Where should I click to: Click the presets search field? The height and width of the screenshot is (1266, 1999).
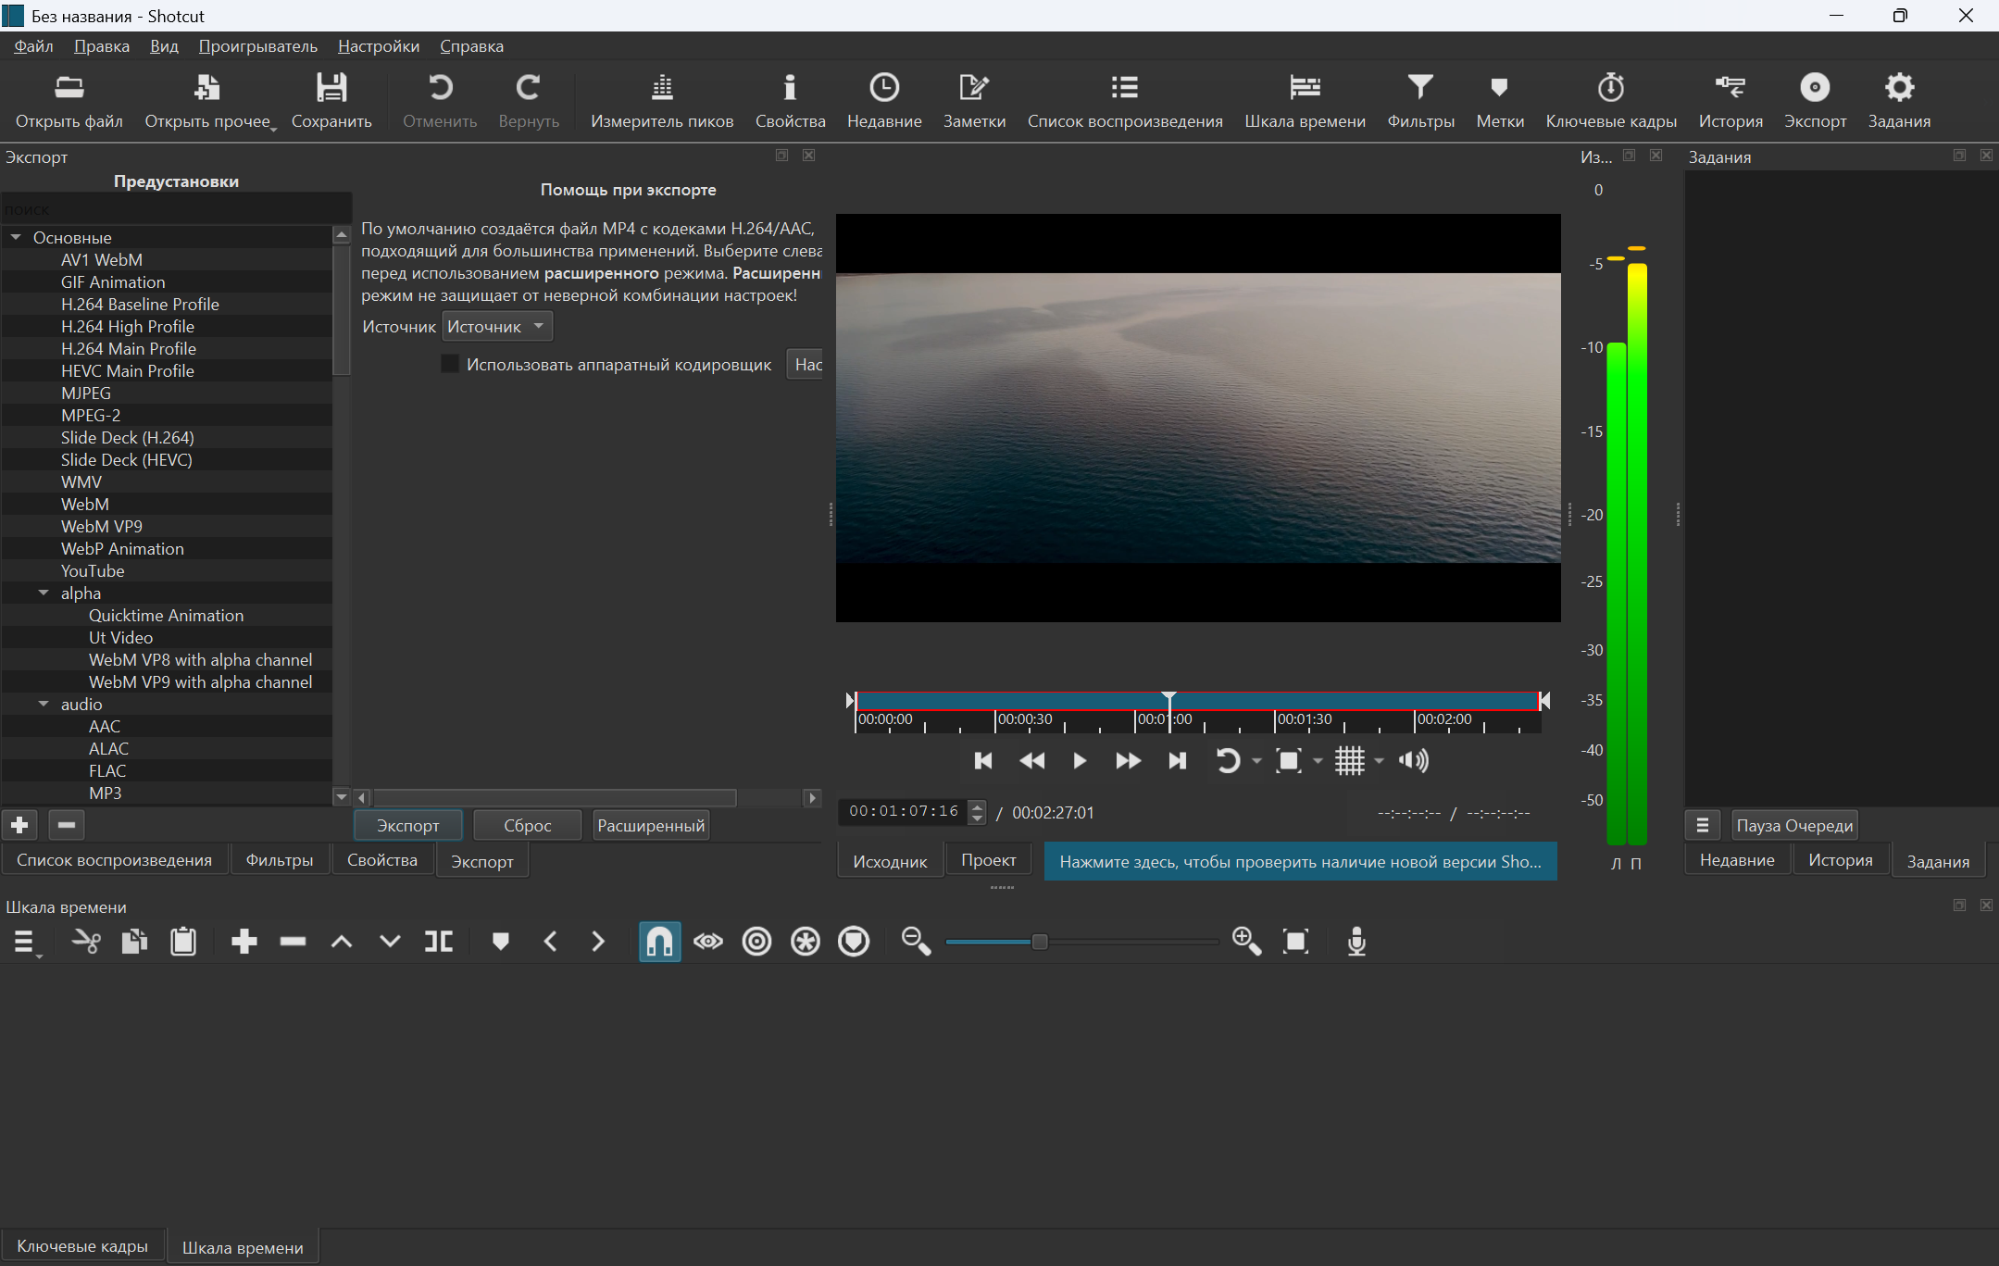(176, 209)
